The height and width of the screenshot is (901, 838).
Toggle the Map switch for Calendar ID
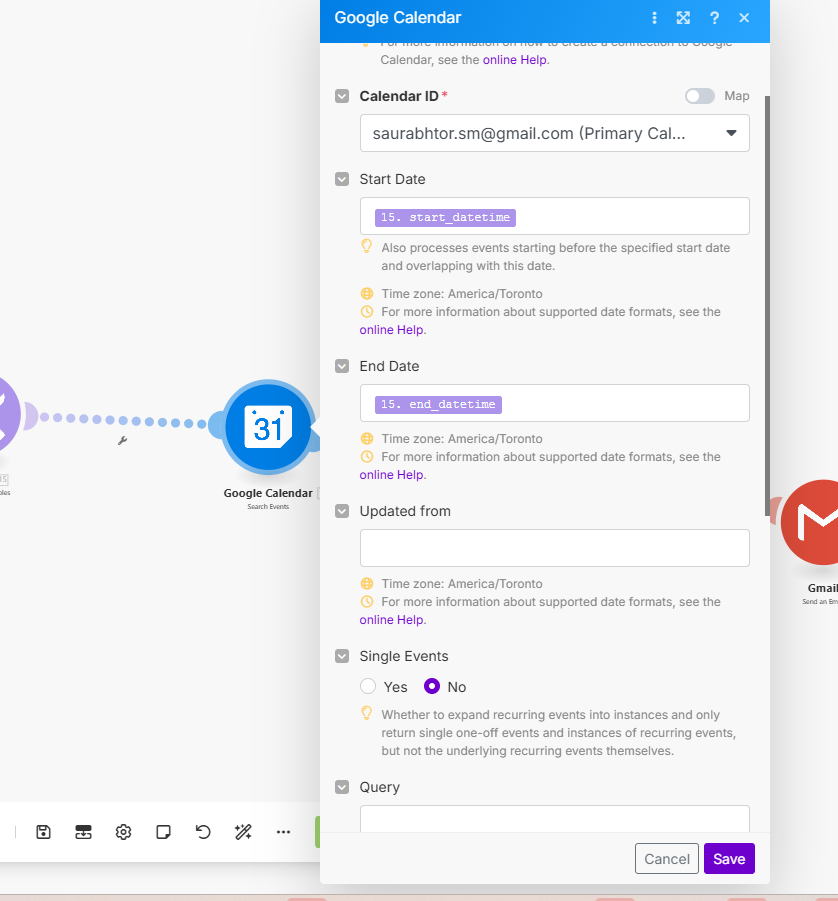pos(699,96)
